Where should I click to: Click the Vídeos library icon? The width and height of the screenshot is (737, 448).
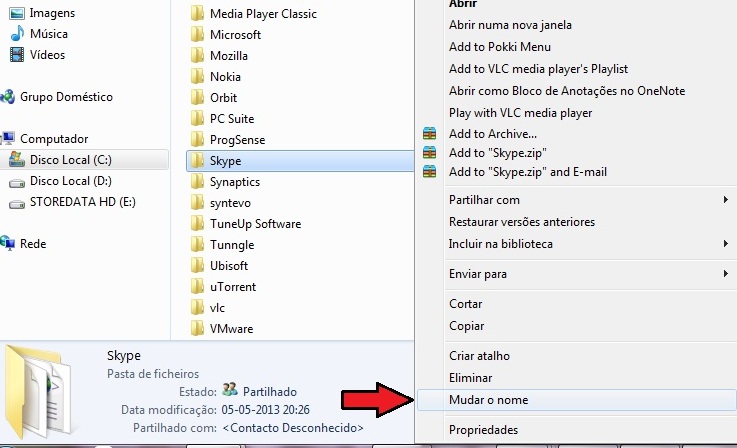pyautogui.click(x=17, y=55)
